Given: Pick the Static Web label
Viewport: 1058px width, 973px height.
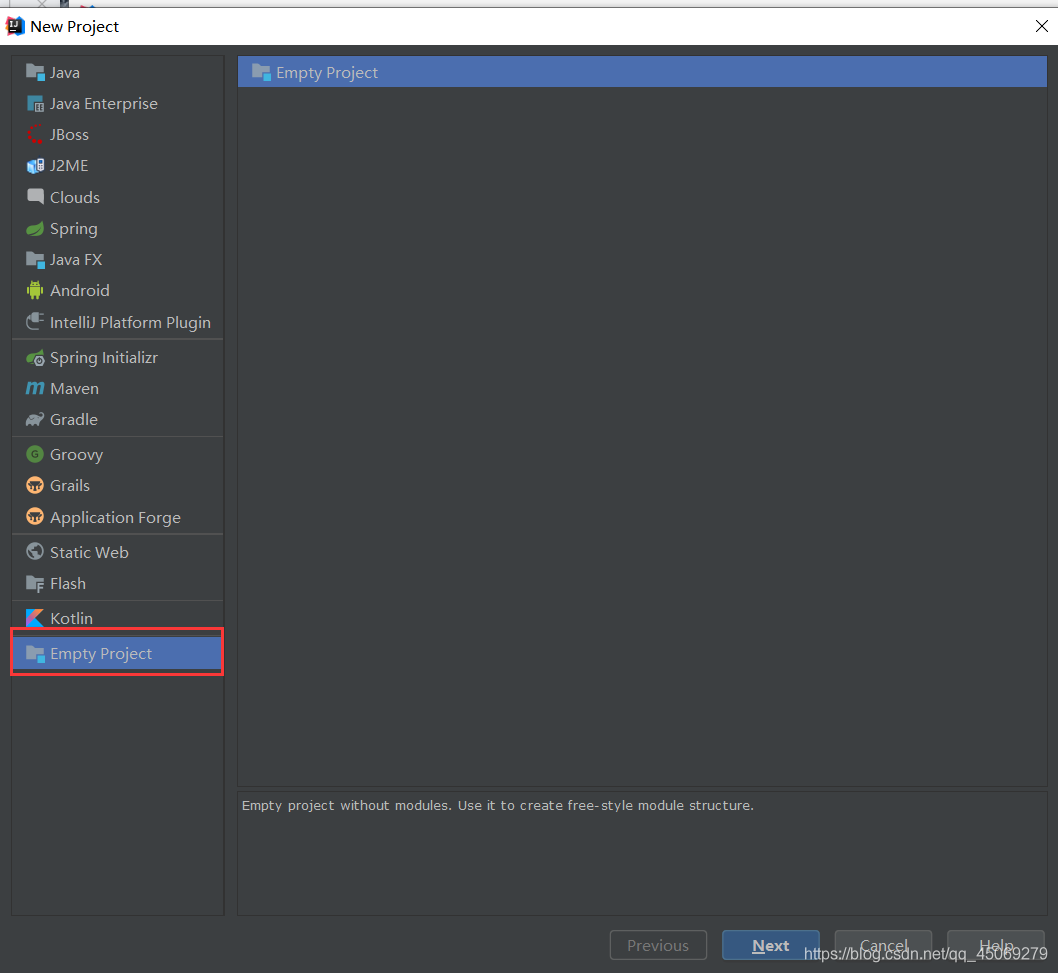Looking at the screenshot, I should pyautogui.click(x=89, y=552).
